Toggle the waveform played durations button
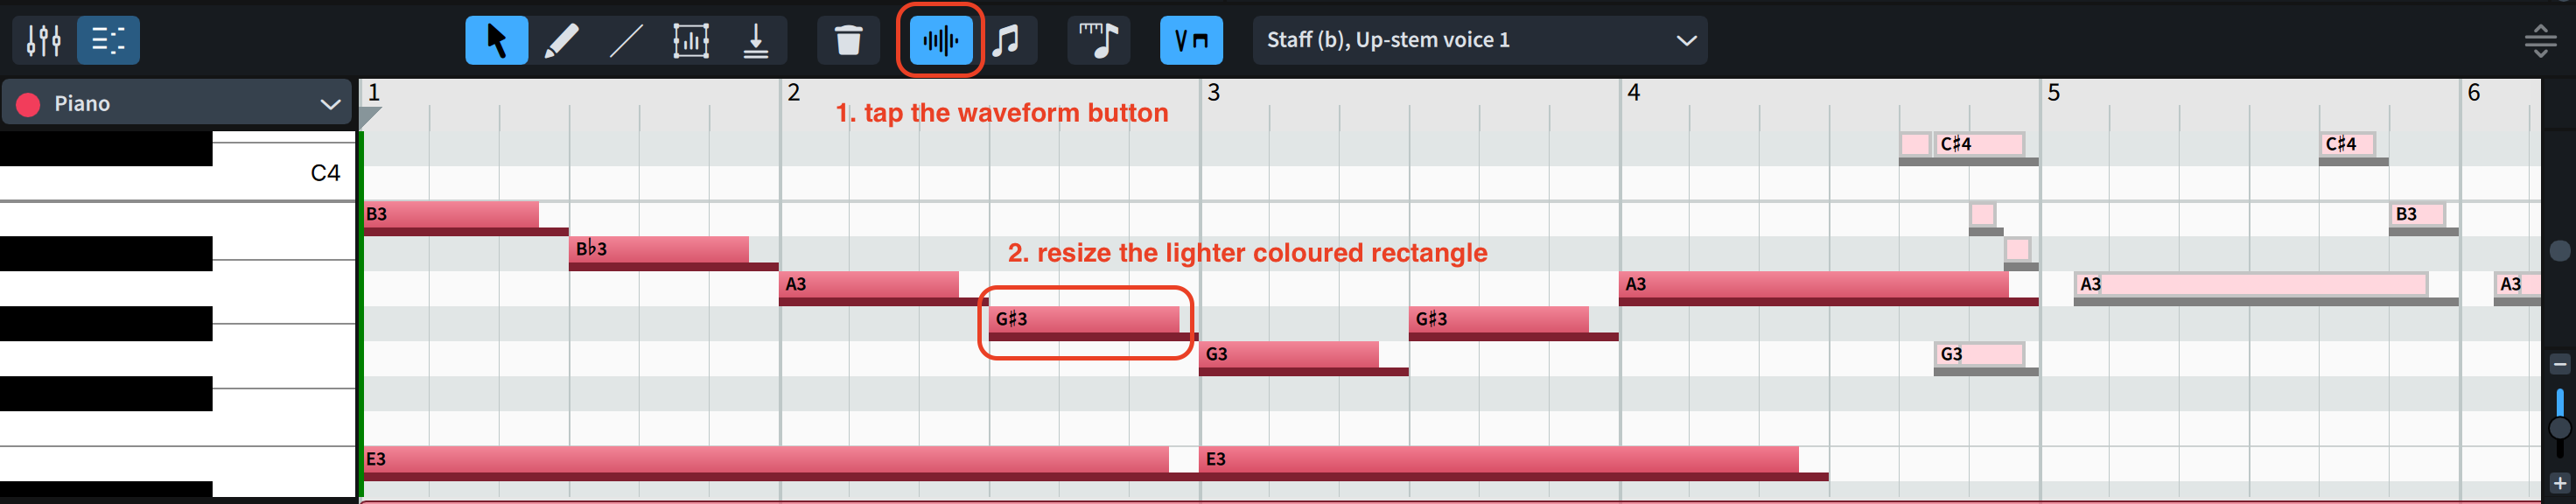 point(940,41)
